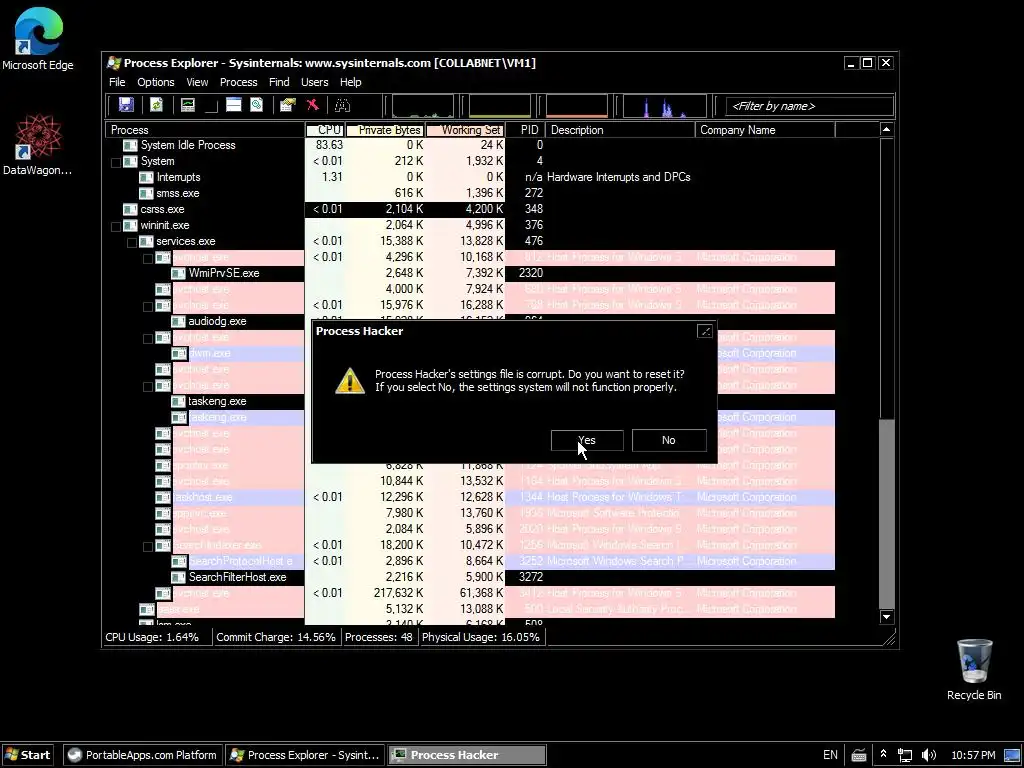Click the yellow warning icon in dialog
Viewport: 1024px width, 768px height.
click(x=350, y=381)
